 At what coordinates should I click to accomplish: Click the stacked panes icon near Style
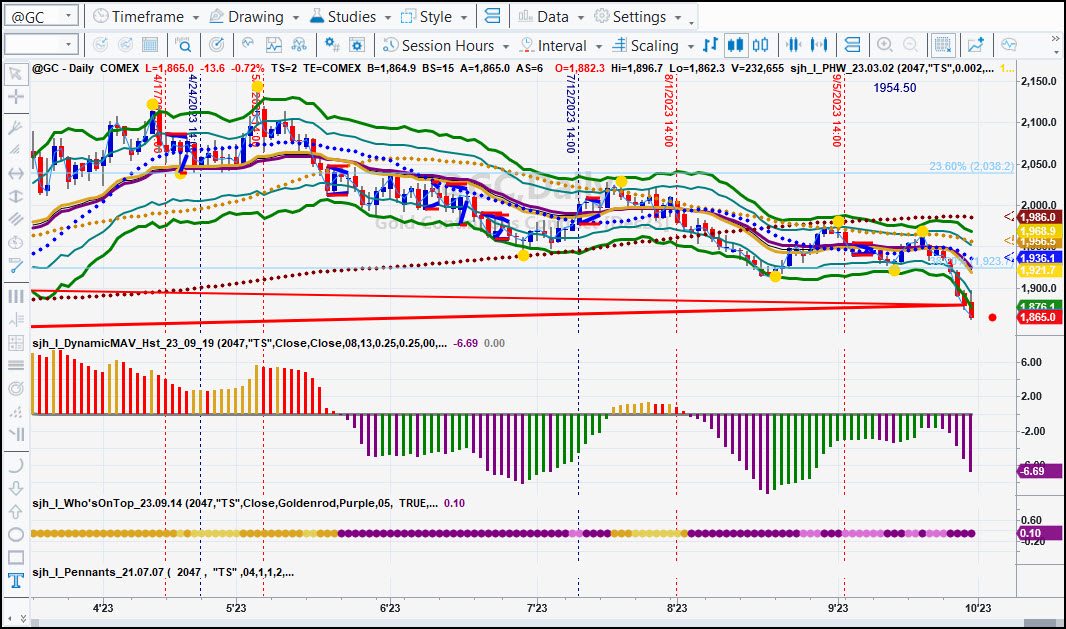pyautogui.click(x=492, y=16)
